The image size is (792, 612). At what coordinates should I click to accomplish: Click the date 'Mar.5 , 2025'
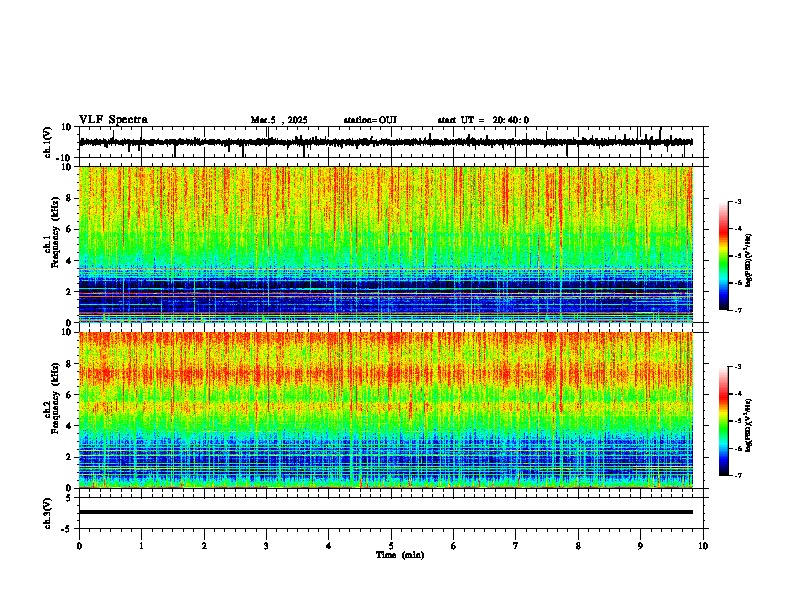click(279, 120)
